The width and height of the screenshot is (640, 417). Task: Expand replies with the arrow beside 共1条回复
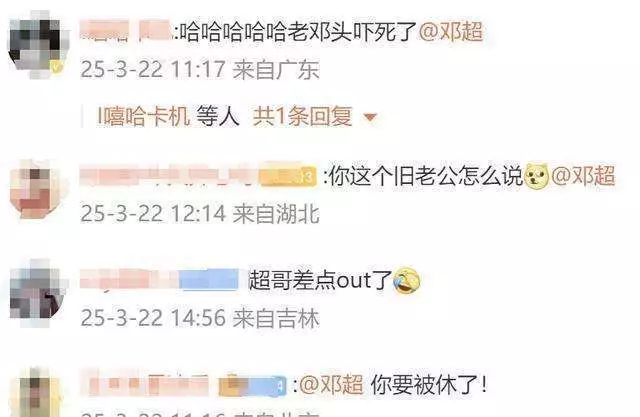[370, 118]
